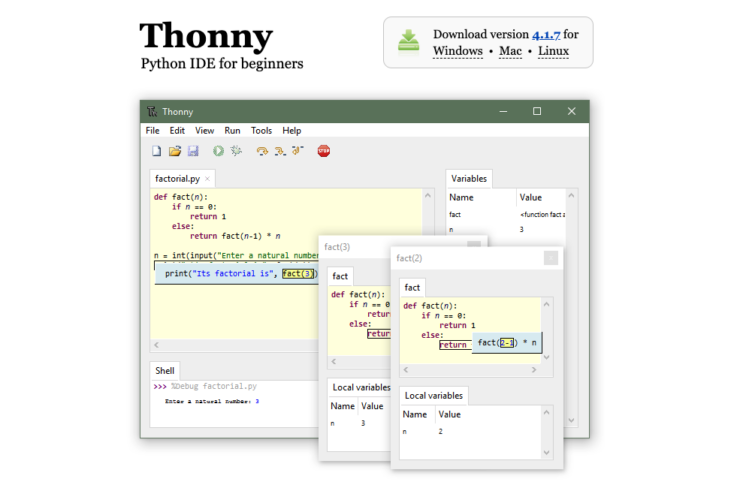Click the Save floppy disk icon
Image resolution: width=740 pixels, height=482 pixels.
(x=192, y=151)
